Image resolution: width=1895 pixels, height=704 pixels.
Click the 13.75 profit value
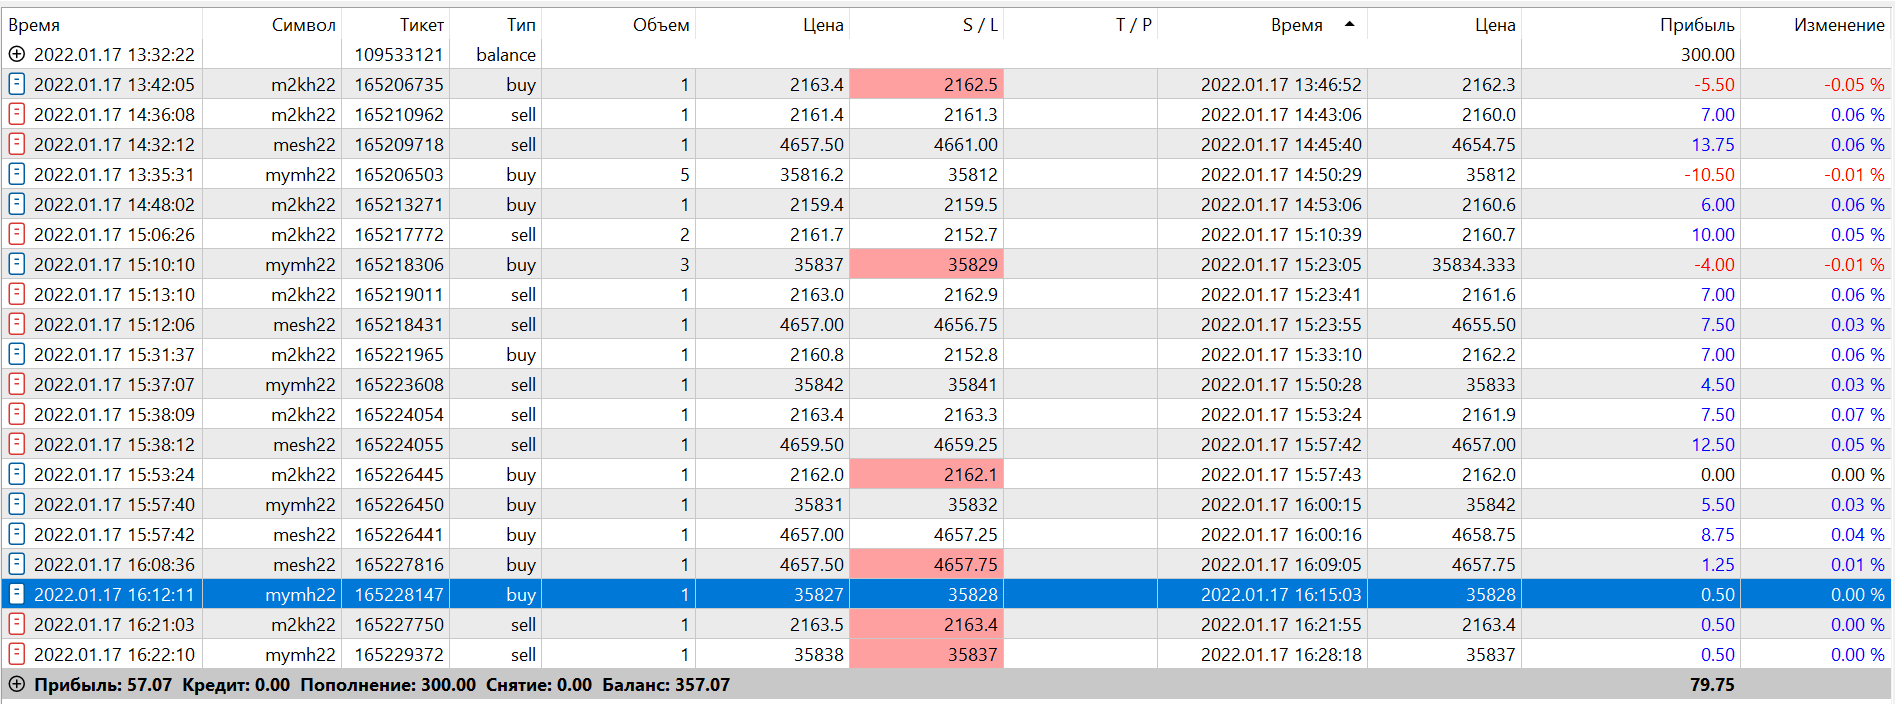(1713, 145)
